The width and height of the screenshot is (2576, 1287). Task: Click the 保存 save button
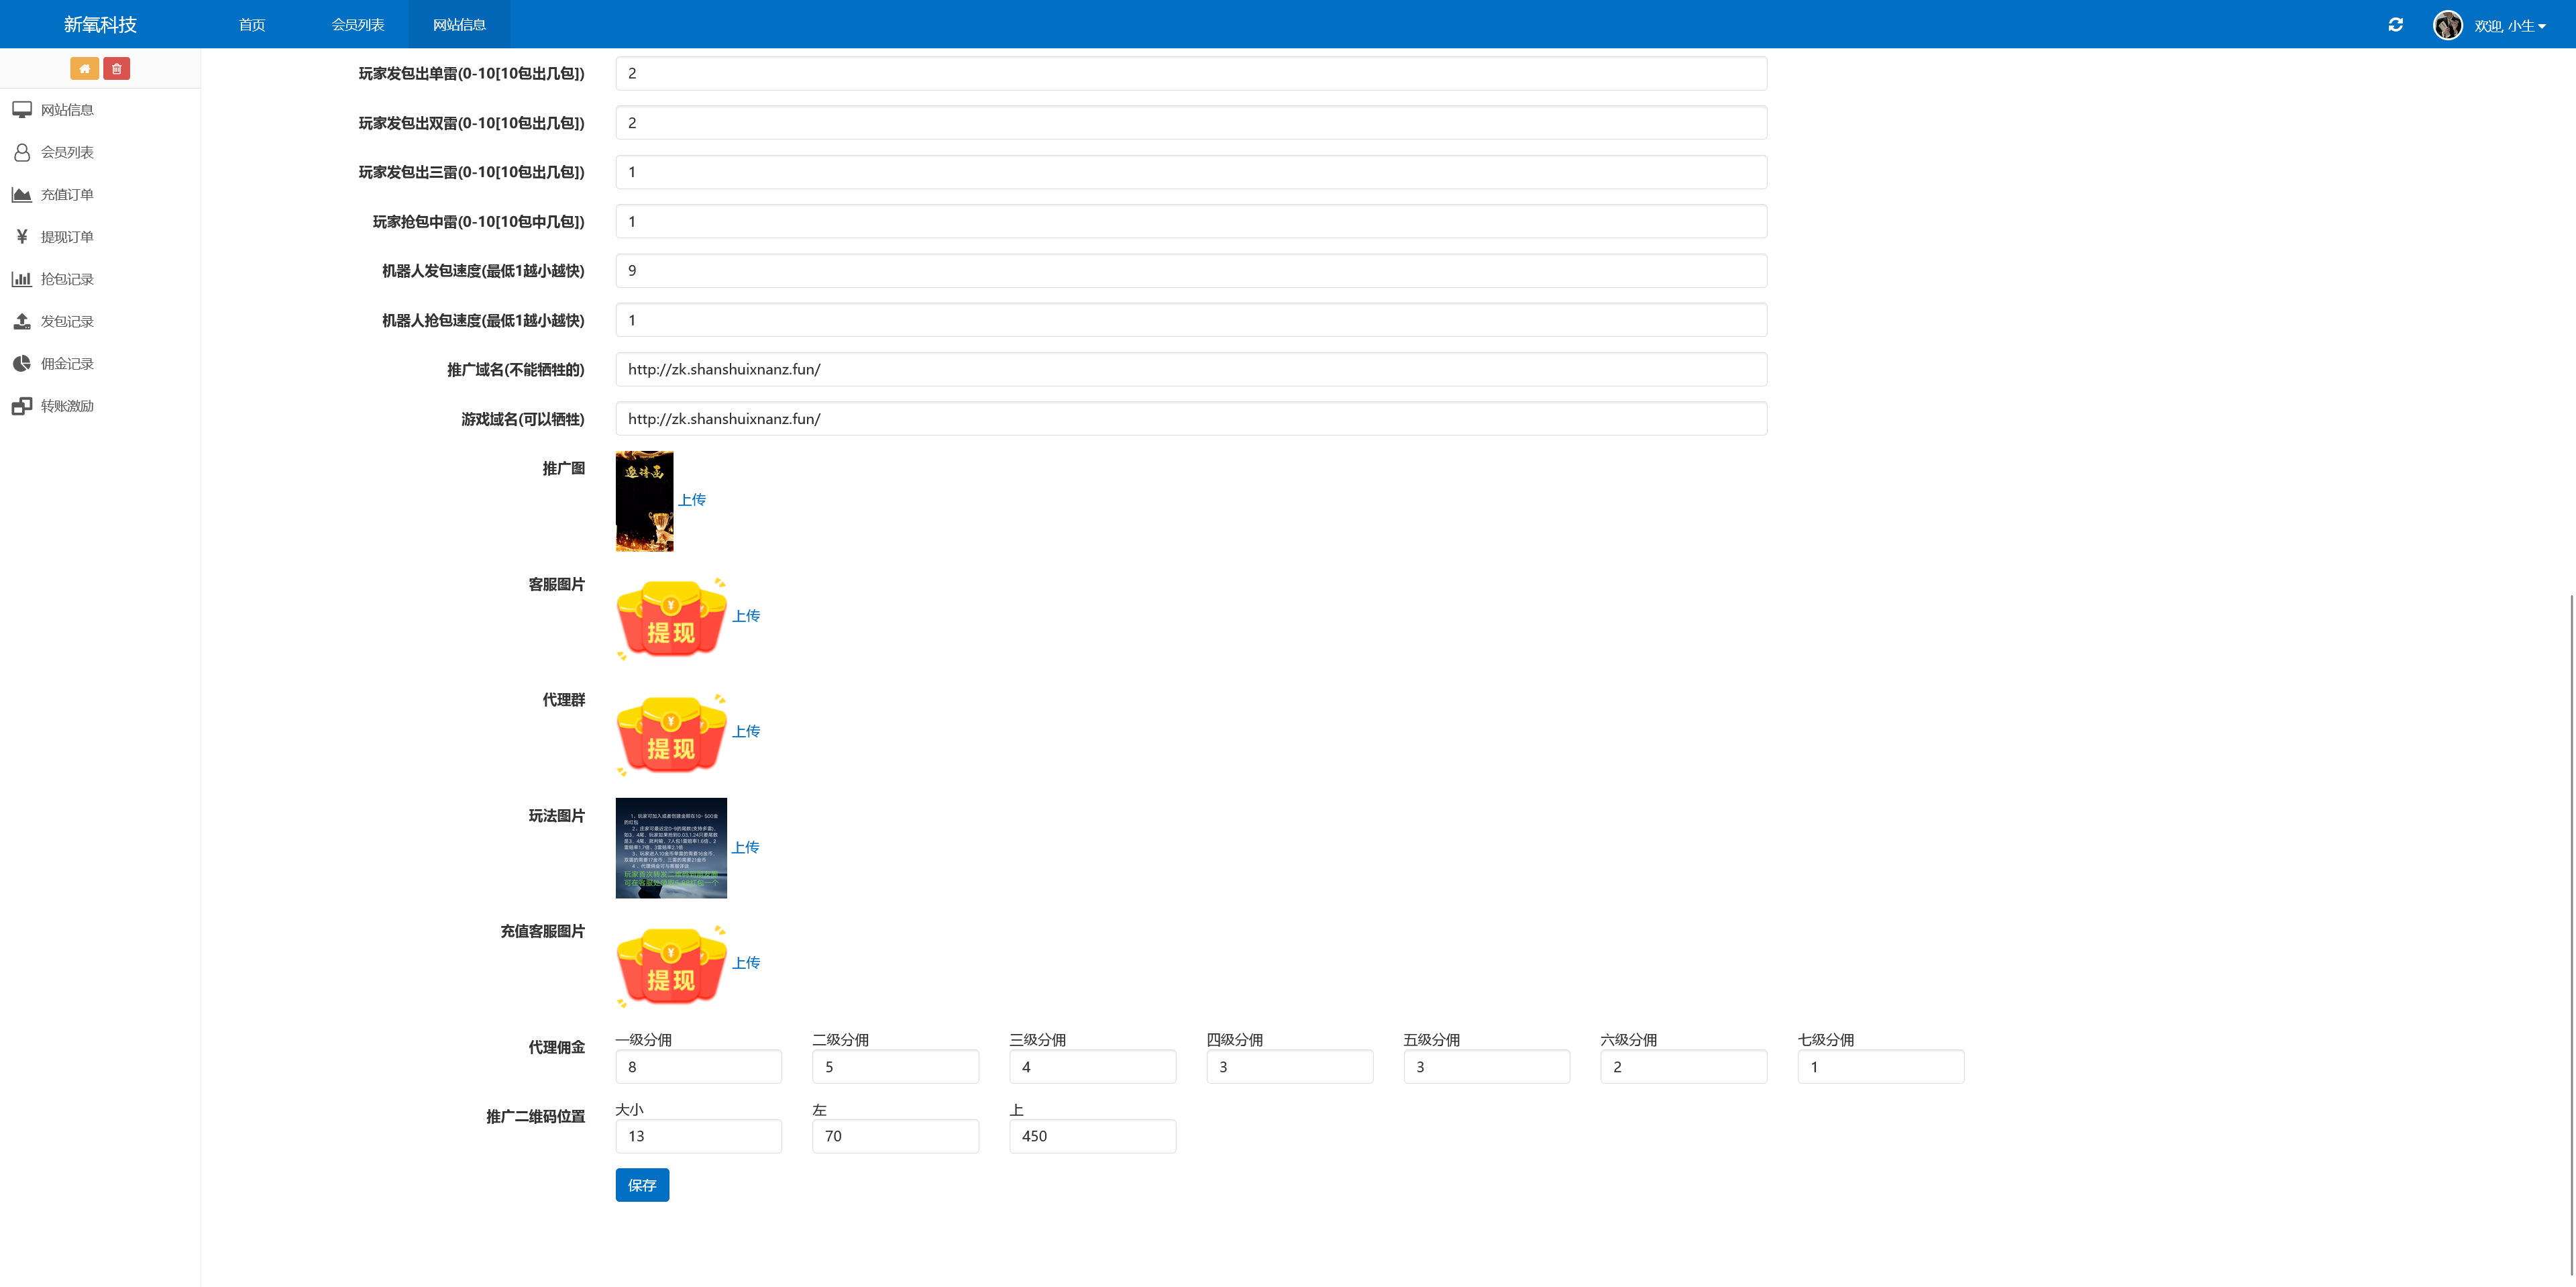pos(641,1185)
